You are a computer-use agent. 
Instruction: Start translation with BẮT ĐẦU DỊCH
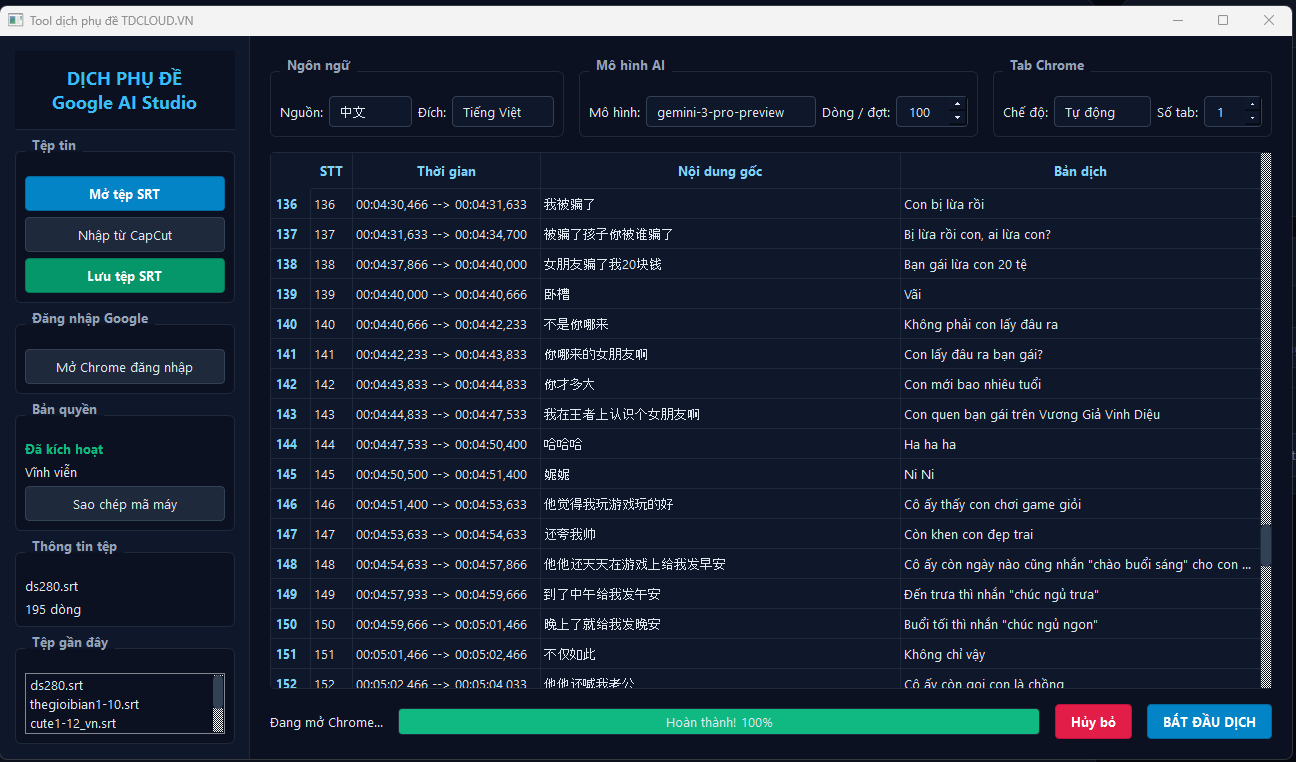coord(1209,722)
